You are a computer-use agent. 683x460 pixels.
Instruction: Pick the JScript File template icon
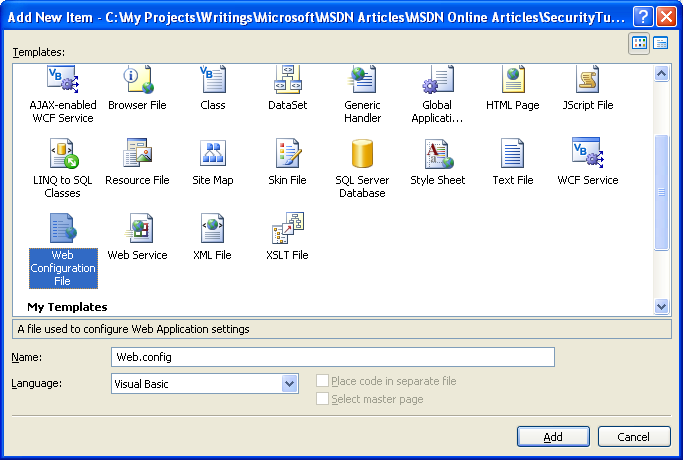point(588,80)
